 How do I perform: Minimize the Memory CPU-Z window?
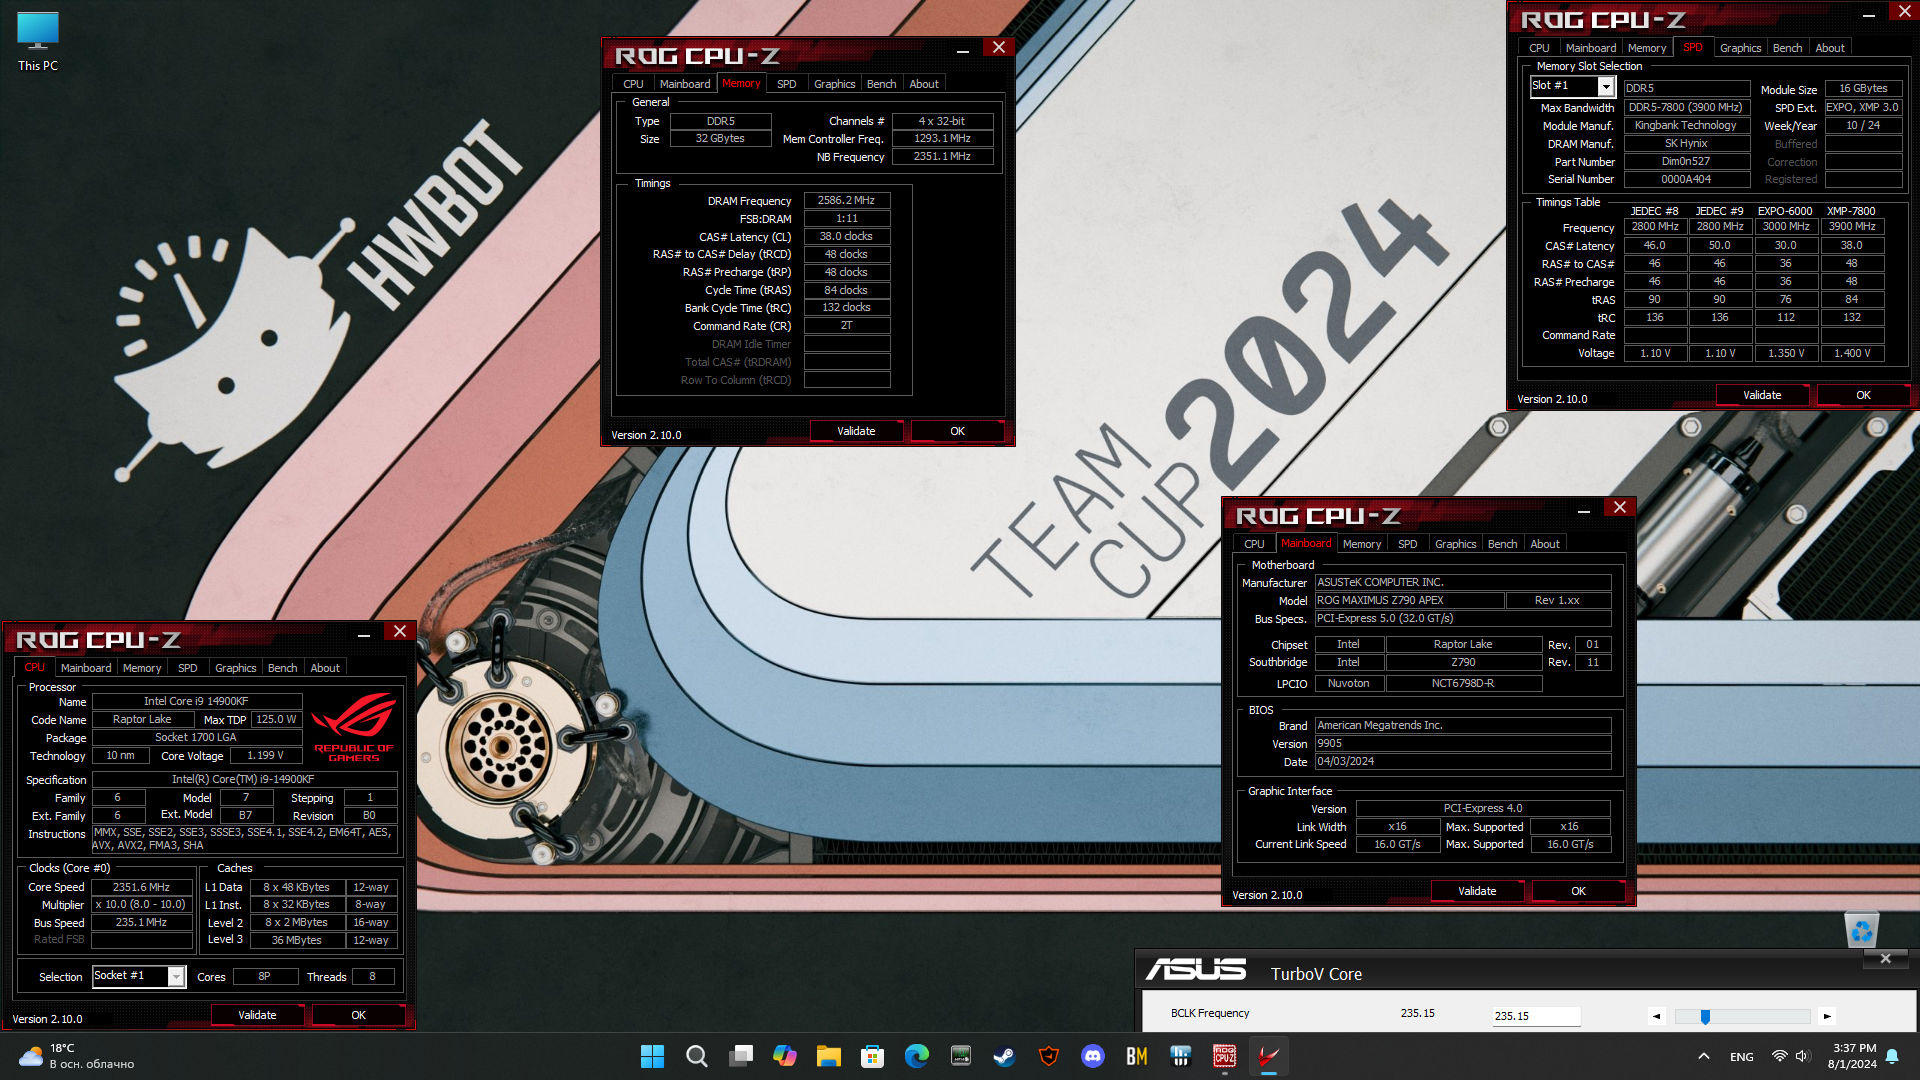(x=962, y=49)
